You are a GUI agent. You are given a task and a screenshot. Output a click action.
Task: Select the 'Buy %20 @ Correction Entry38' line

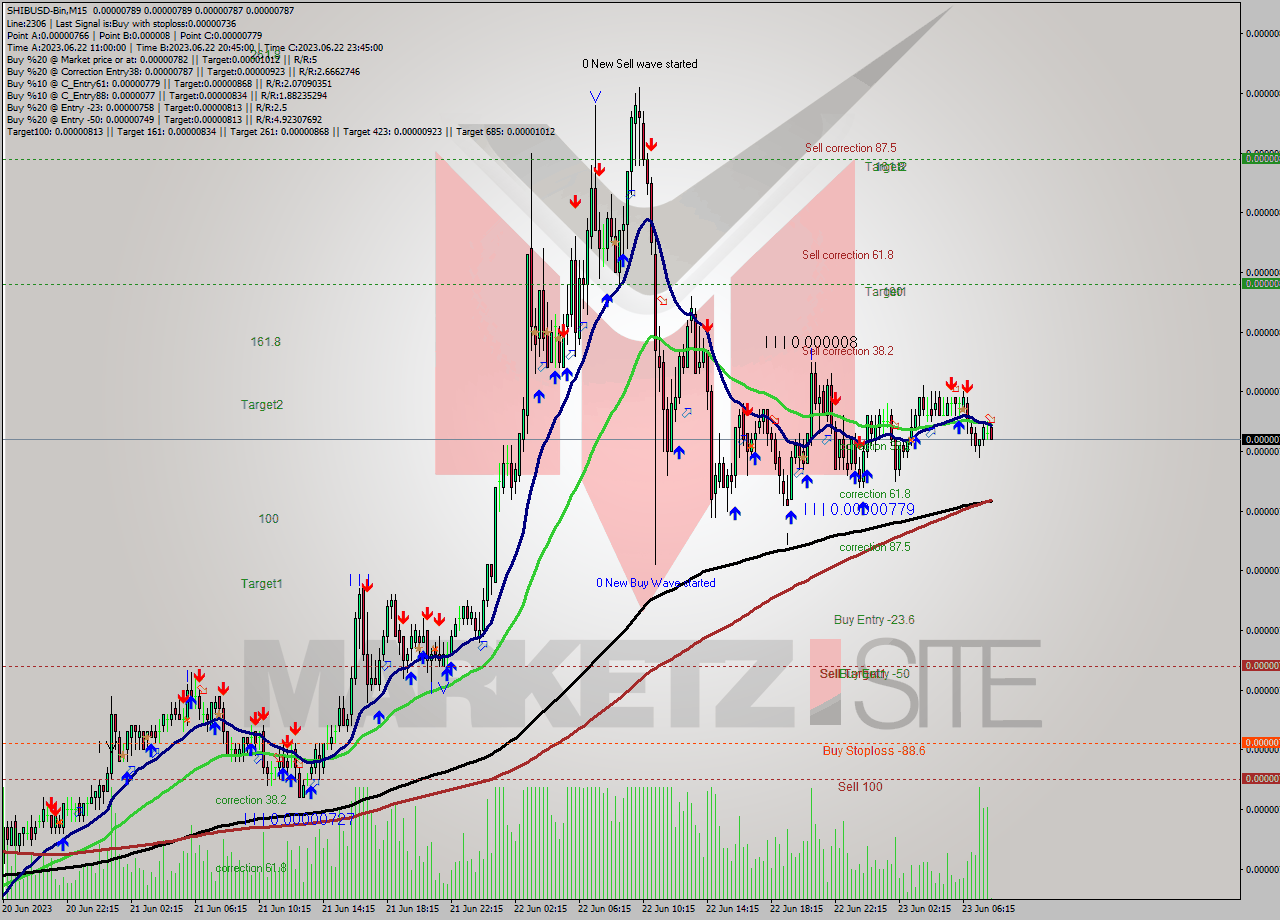(x=183, y=71)
